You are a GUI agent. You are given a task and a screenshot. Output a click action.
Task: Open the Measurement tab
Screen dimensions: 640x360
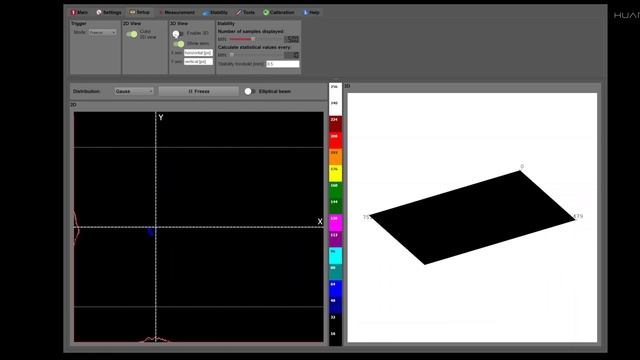tap(177, 13)
